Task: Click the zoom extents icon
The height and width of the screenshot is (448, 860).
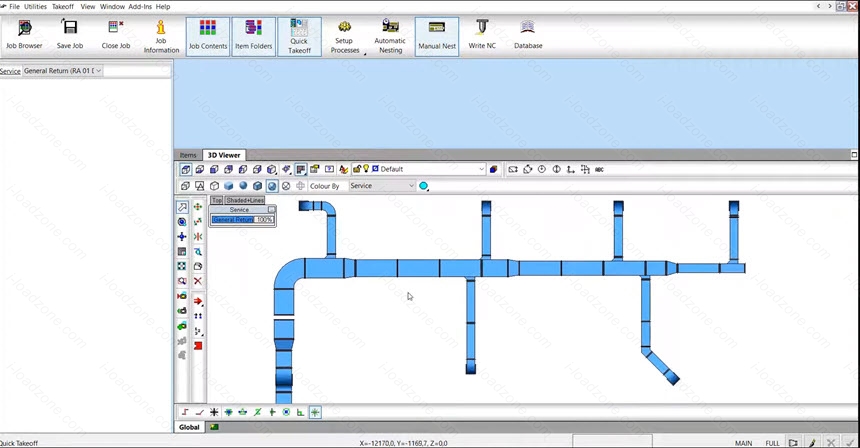Action: 182,266
